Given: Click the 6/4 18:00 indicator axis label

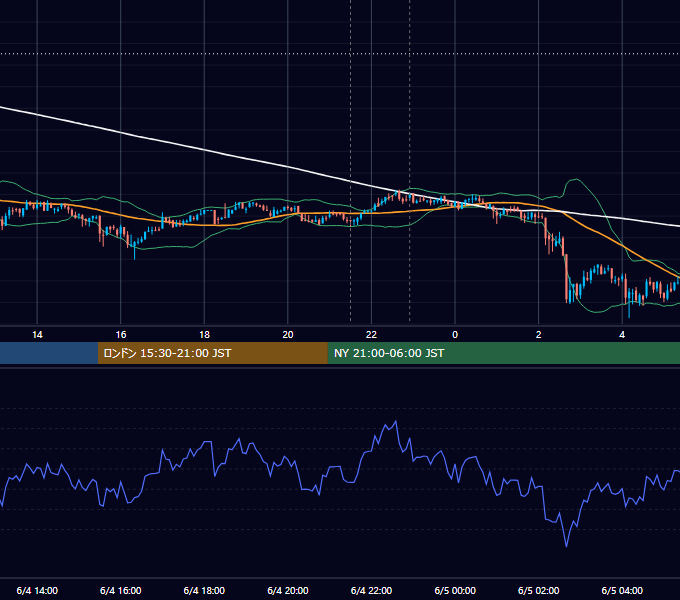Looking at the screenshot, I should [x=204, y=590].
